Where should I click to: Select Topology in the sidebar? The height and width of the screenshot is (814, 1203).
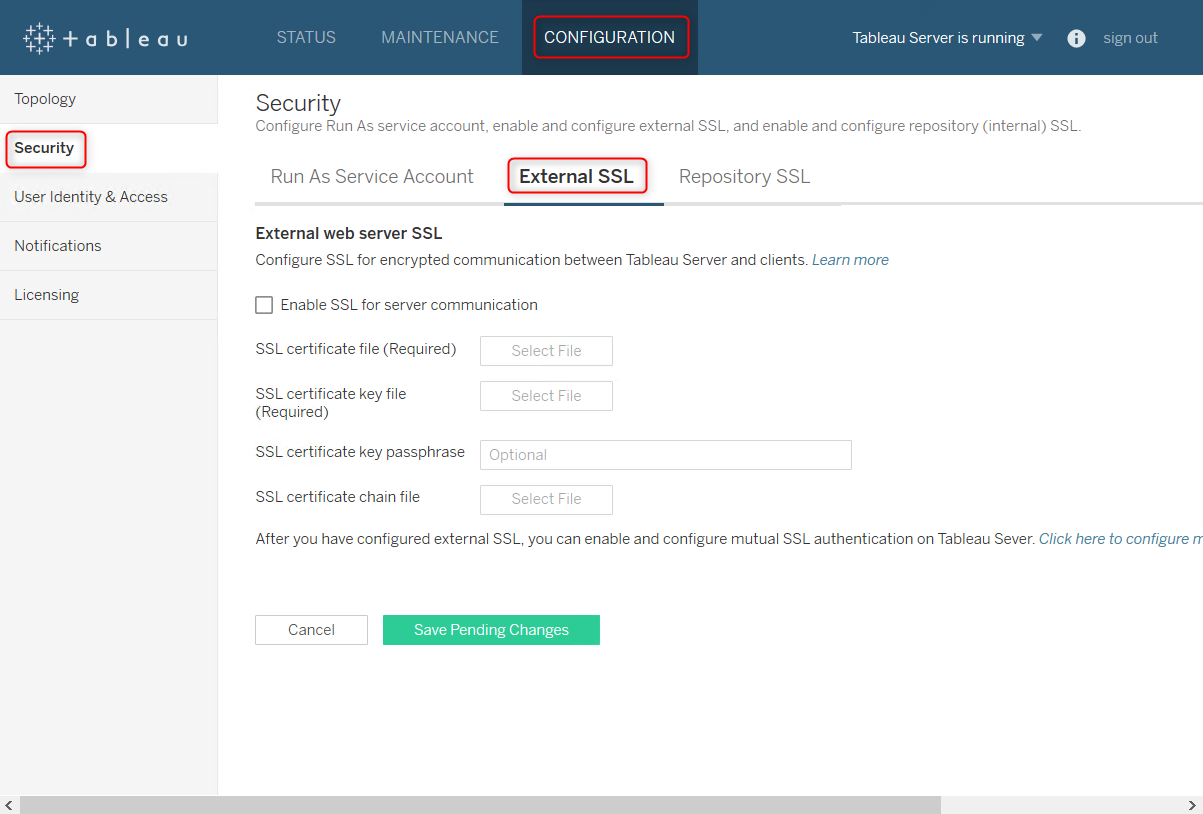click(x=45, y=98)
